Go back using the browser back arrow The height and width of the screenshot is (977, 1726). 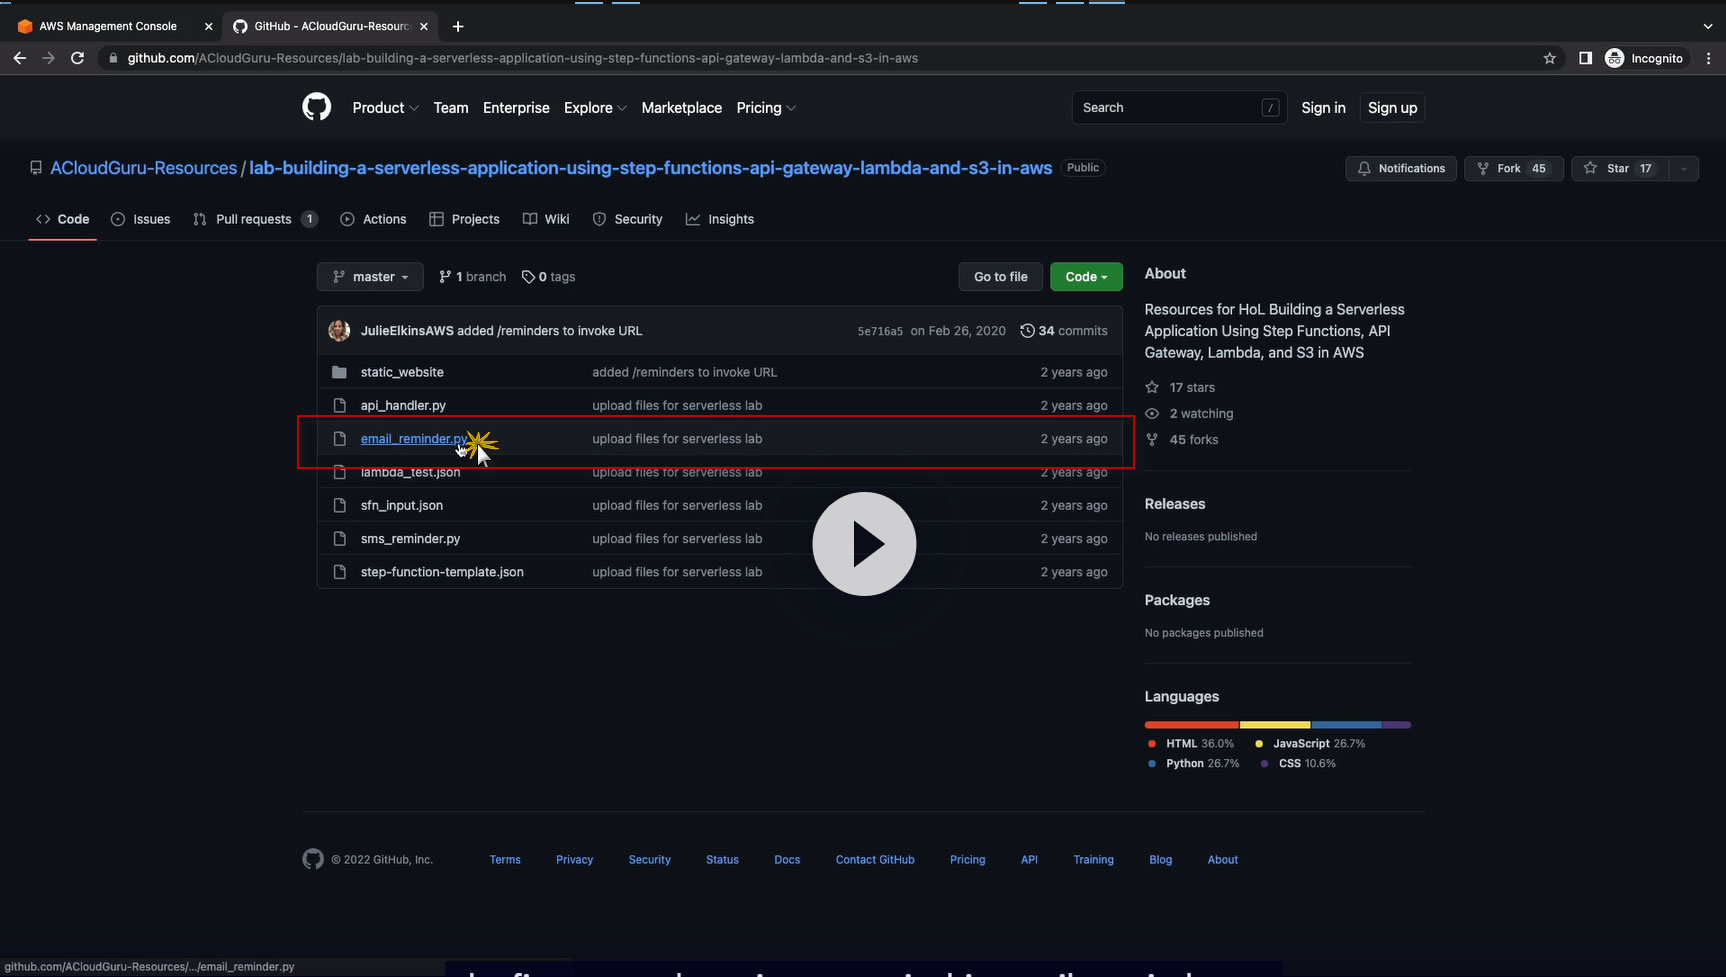(x=20, y=58)
